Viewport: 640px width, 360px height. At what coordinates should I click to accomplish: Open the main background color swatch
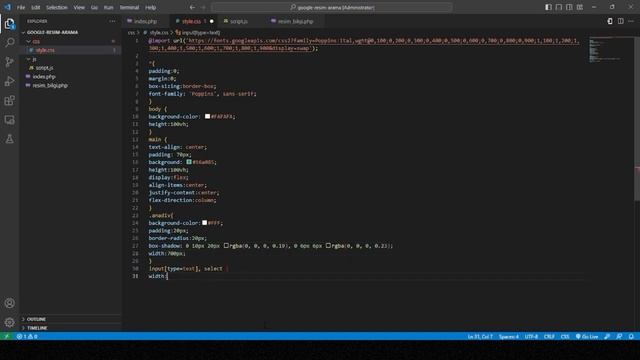coord(189,162)
